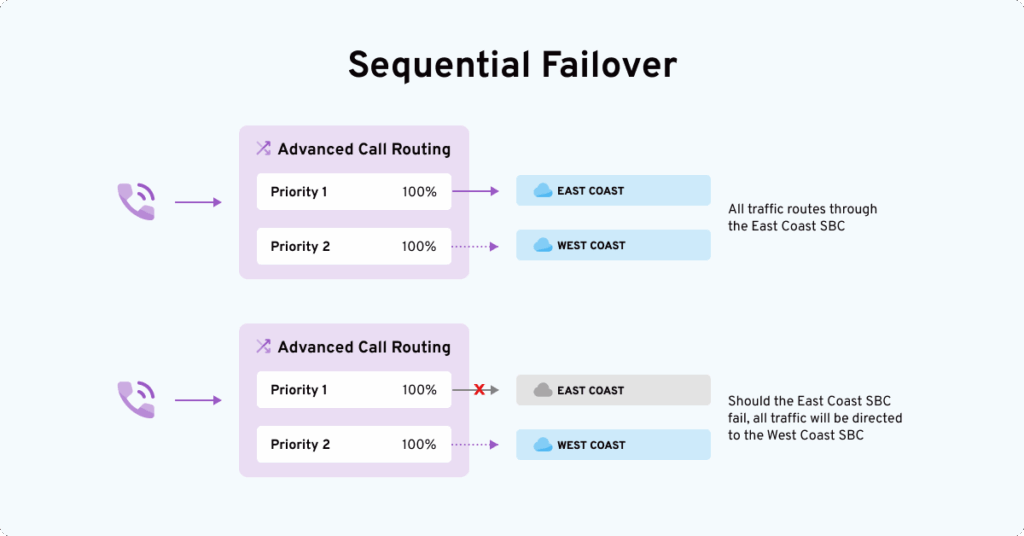Click the cloud icon on the top West Coast box
Viewport: 1024px width, 536px height.
coord(543,245)
